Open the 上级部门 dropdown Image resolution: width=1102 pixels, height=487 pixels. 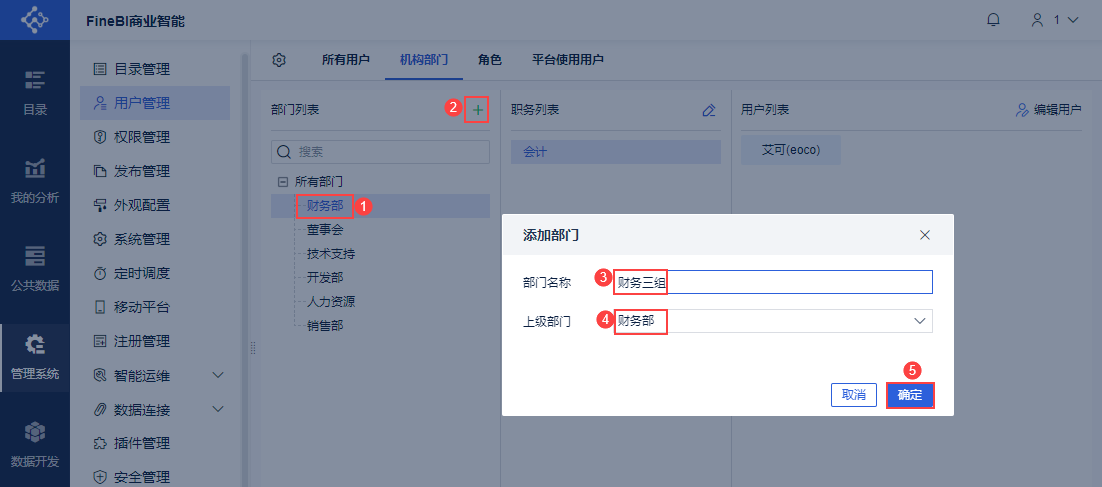919,321
